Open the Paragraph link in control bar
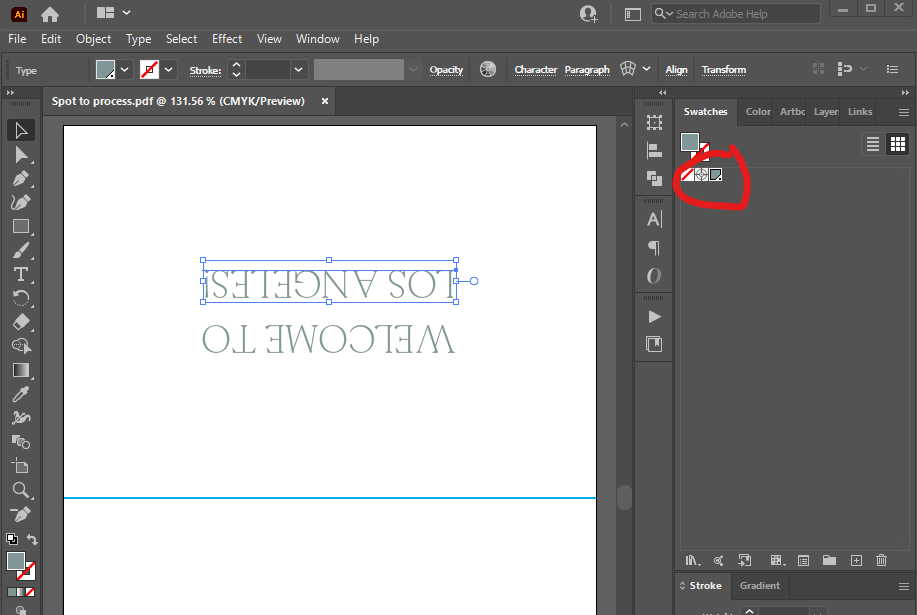 point(587,70)
